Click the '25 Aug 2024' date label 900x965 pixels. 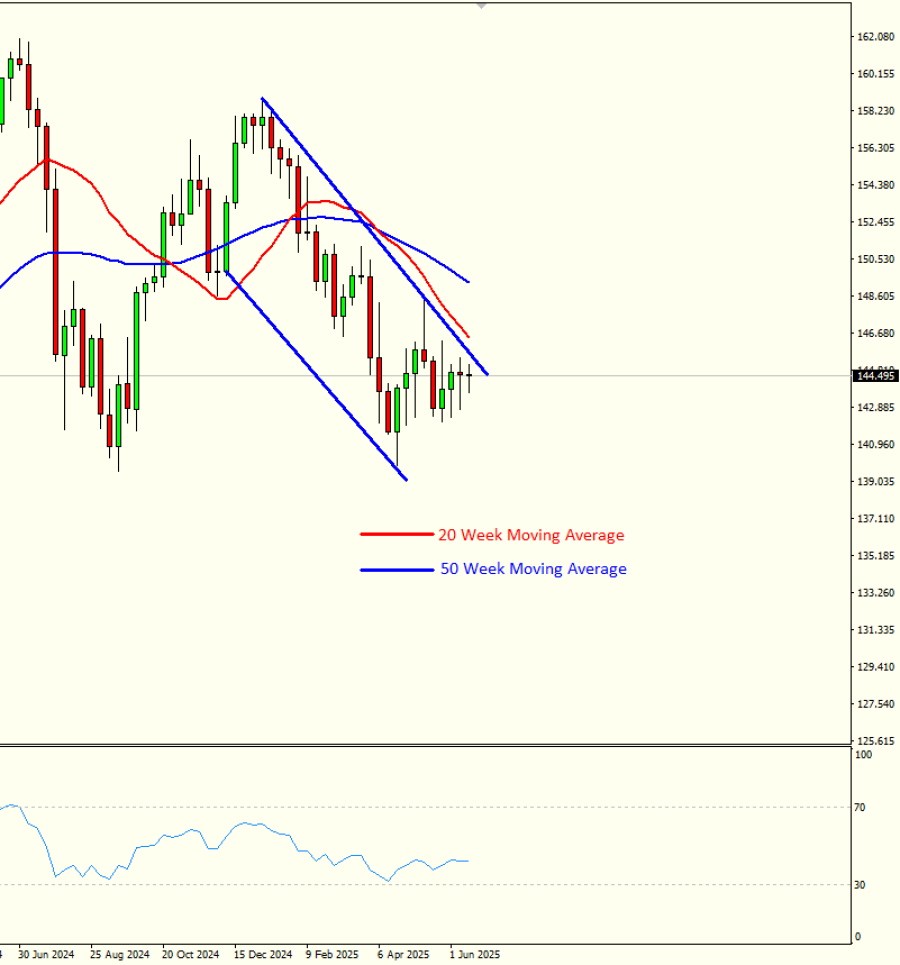click(120, 954)
